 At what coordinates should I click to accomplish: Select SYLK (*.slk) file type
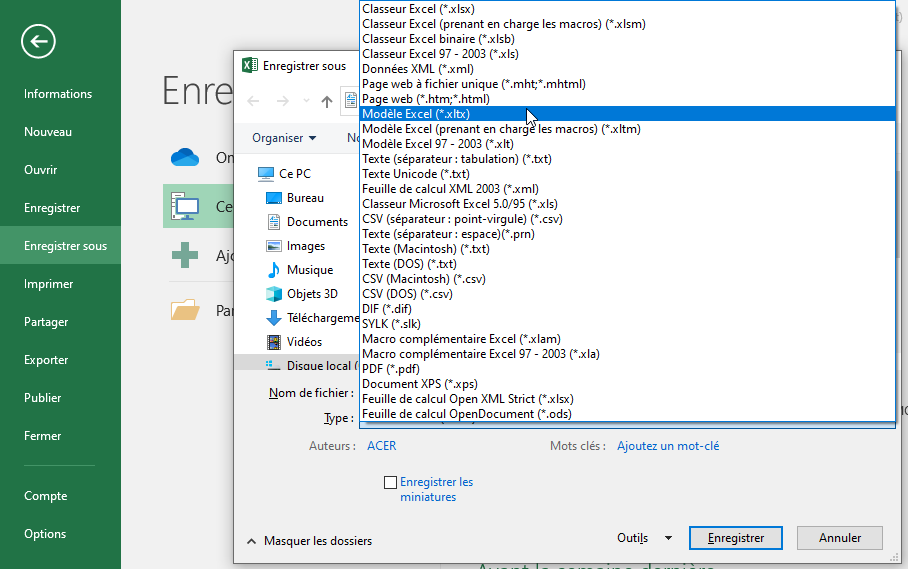click(627, 324)
